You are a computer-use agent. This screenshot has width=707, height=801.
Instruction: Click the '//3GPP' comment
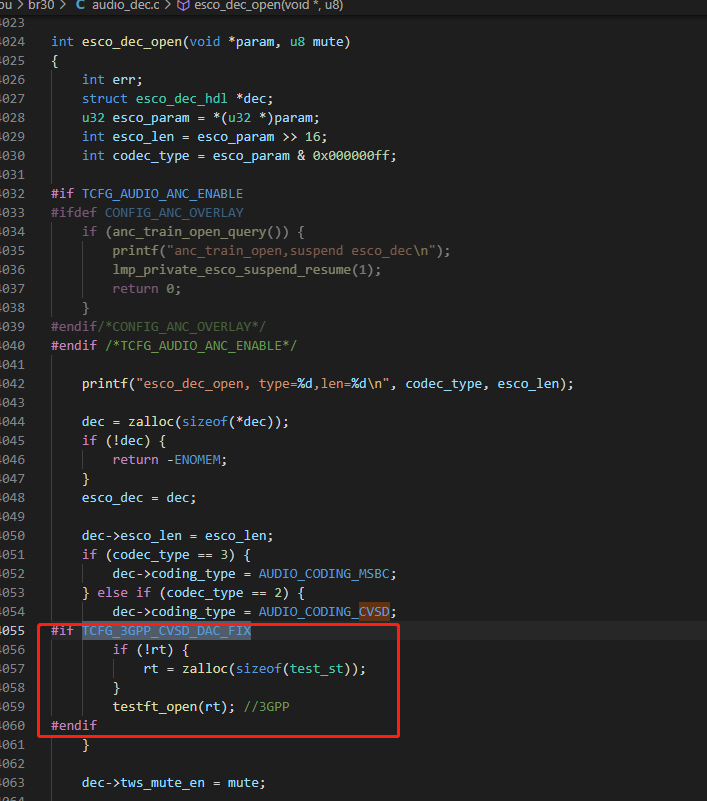tap(267, 707)
